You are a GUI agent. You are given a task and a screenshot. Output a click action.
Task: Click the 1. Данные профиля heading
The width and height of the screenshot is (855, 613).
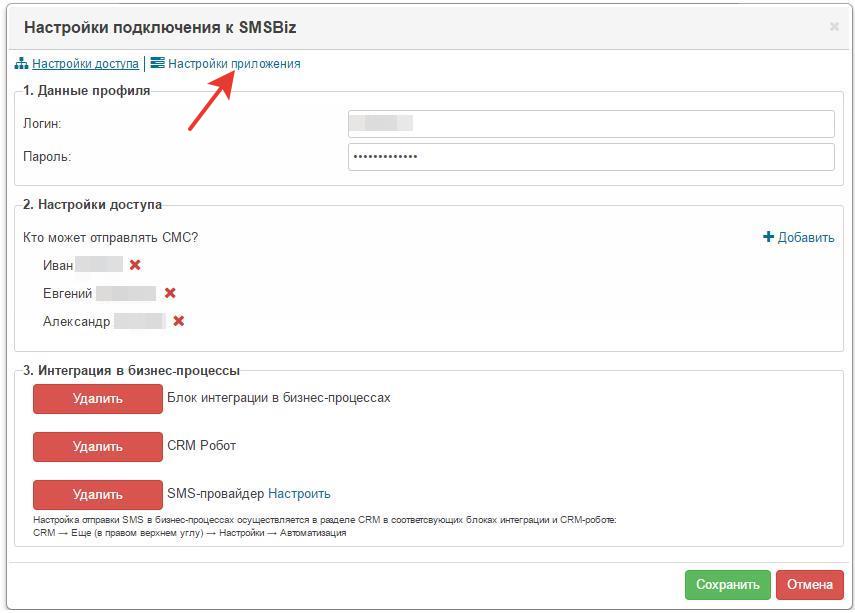pos(87,91)
